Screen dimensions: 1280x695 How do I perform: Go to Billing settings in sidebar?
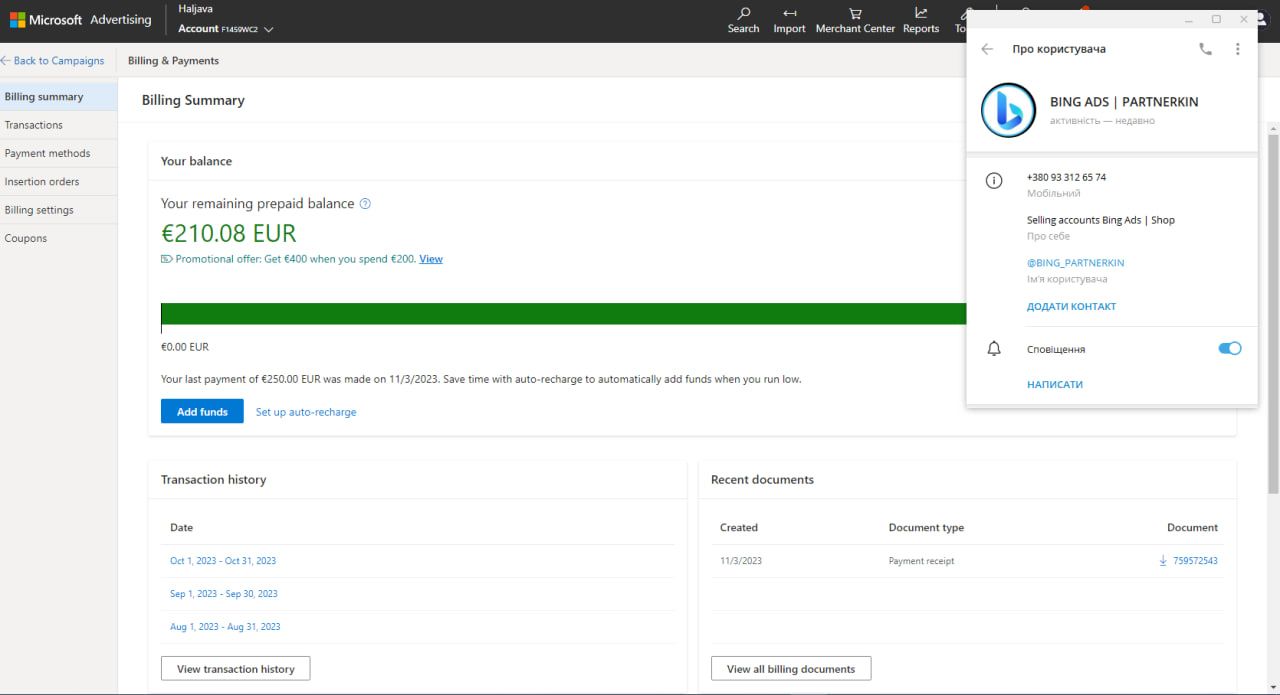point(39,210)
